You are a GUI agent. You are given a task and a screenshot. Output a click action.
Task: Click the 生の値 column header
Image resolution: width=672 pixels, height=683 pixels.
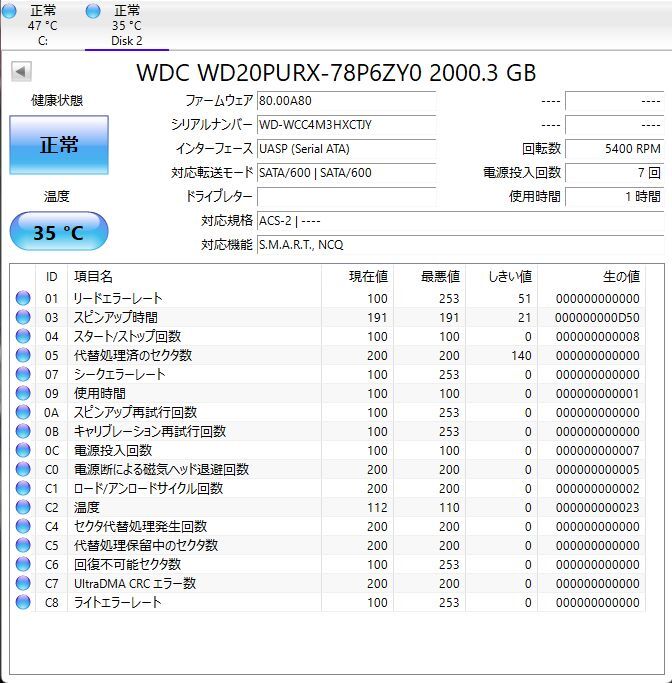coord(591,277)
